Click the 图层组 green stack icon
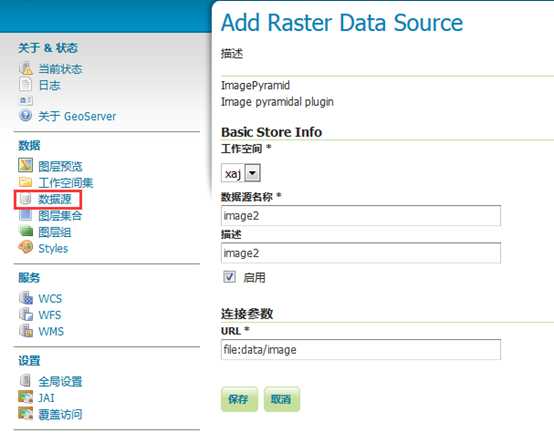This screenshot has width=554, height=433. (25, 231)
